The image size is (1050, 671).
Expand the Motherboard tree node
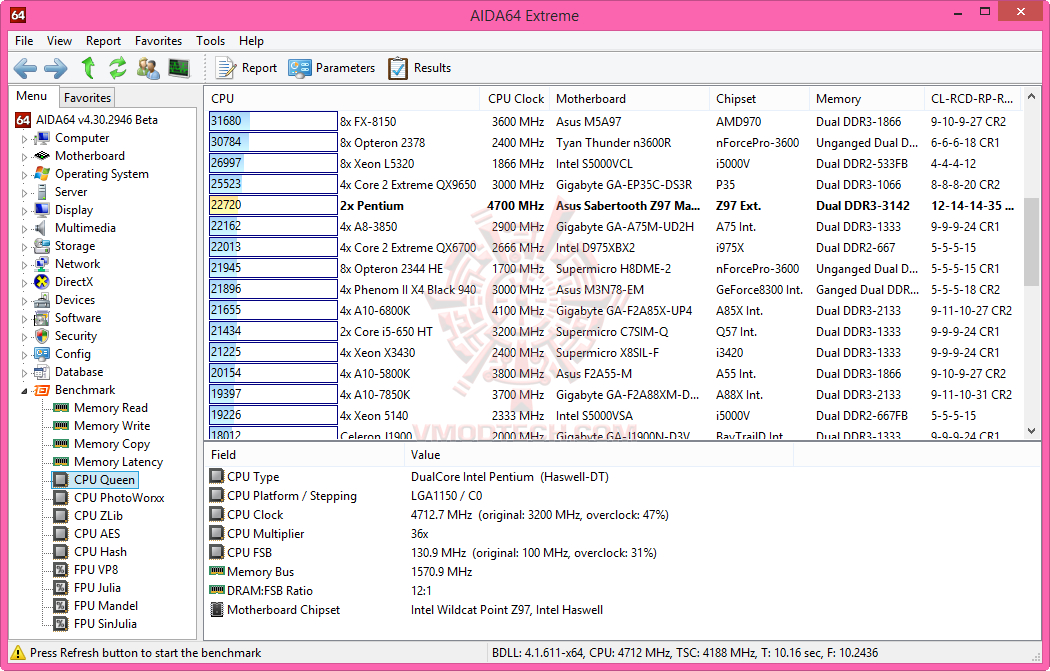[25, 157]
